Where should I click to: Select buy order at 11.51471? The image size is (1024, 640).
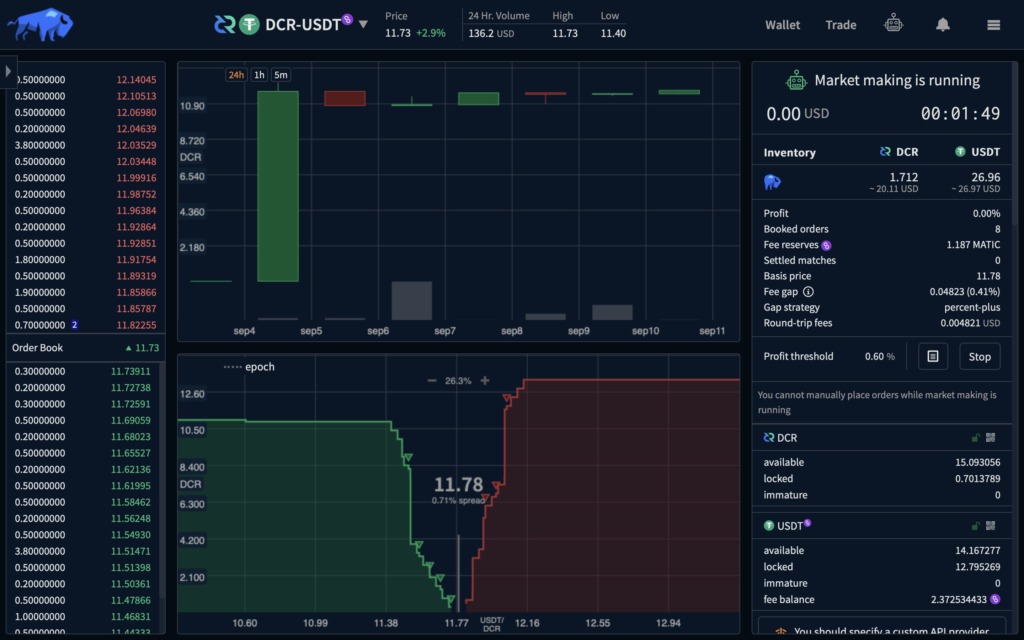[85, 551]
